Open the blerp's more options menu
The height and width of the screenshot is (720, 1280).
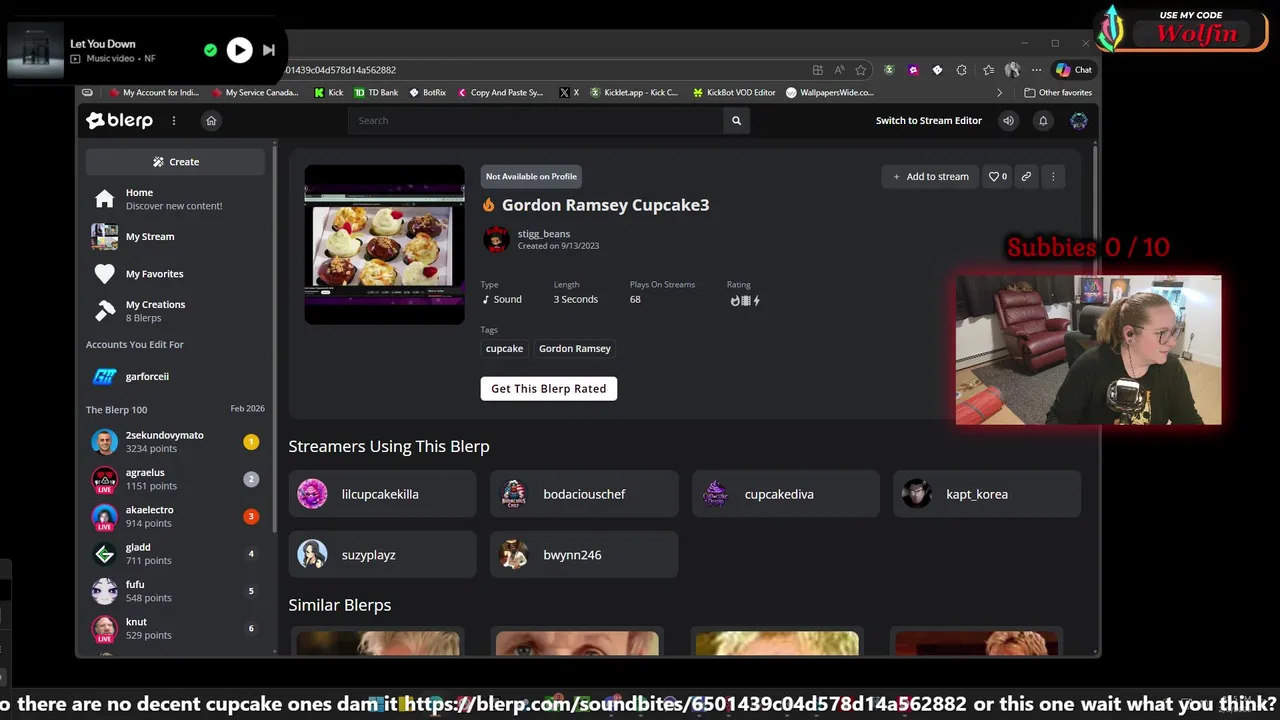click(1053, 177)
